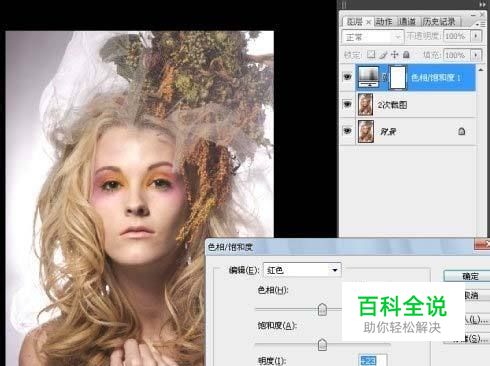
Task: Click the 存储(S)... button in the dialog
Action: click(477, 339)
